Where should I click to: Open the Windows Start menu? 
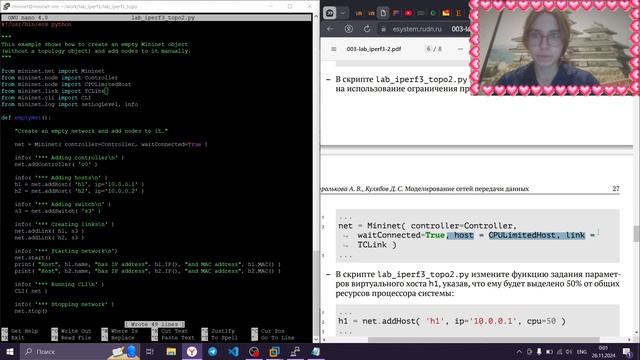pos(9,351)
